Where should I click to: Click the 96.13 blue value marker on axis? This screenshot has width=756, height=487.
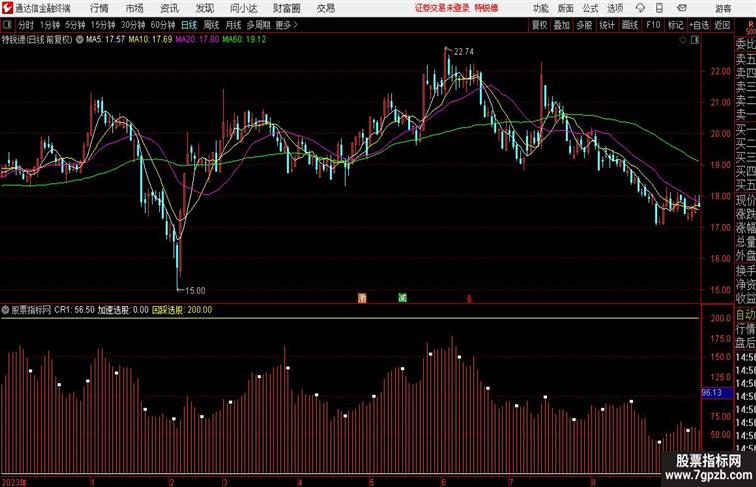(x=716, y=393)
